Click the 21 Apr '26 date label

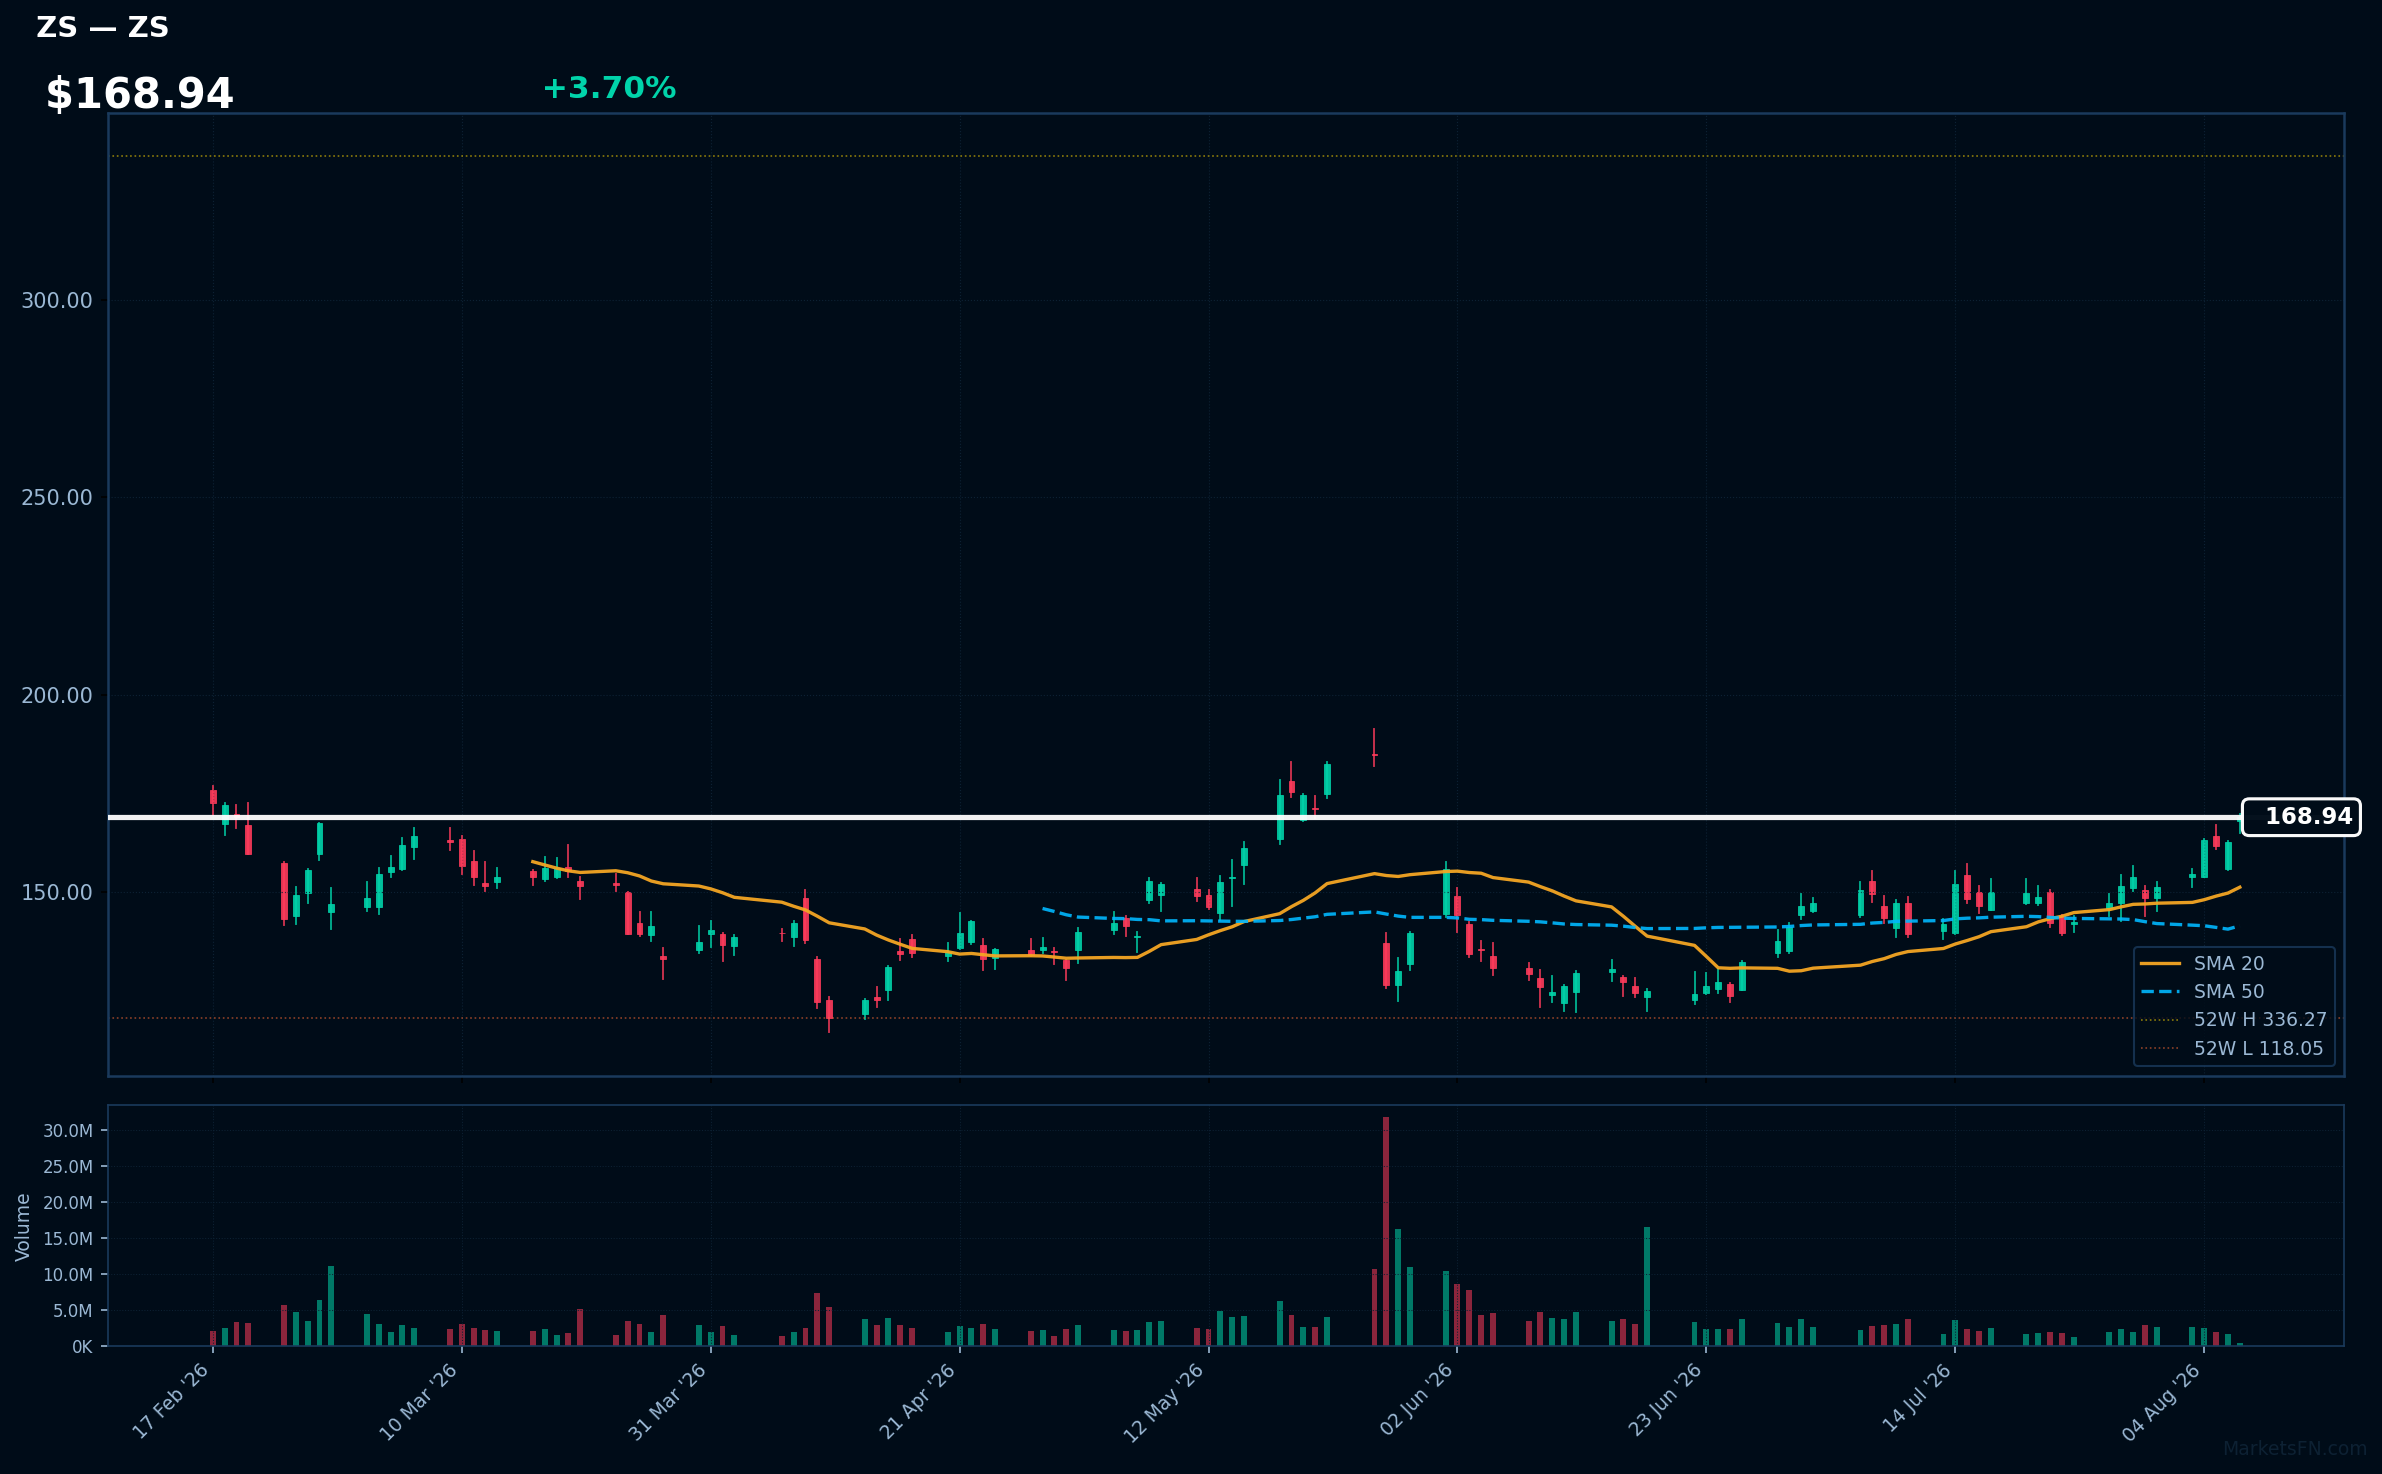point(917,1401)
